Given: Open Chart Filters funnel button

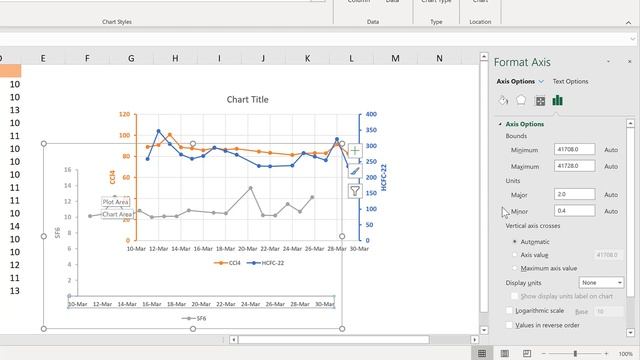Looking at the screenshot, I should pyautogui.click(x=355, y=191).
